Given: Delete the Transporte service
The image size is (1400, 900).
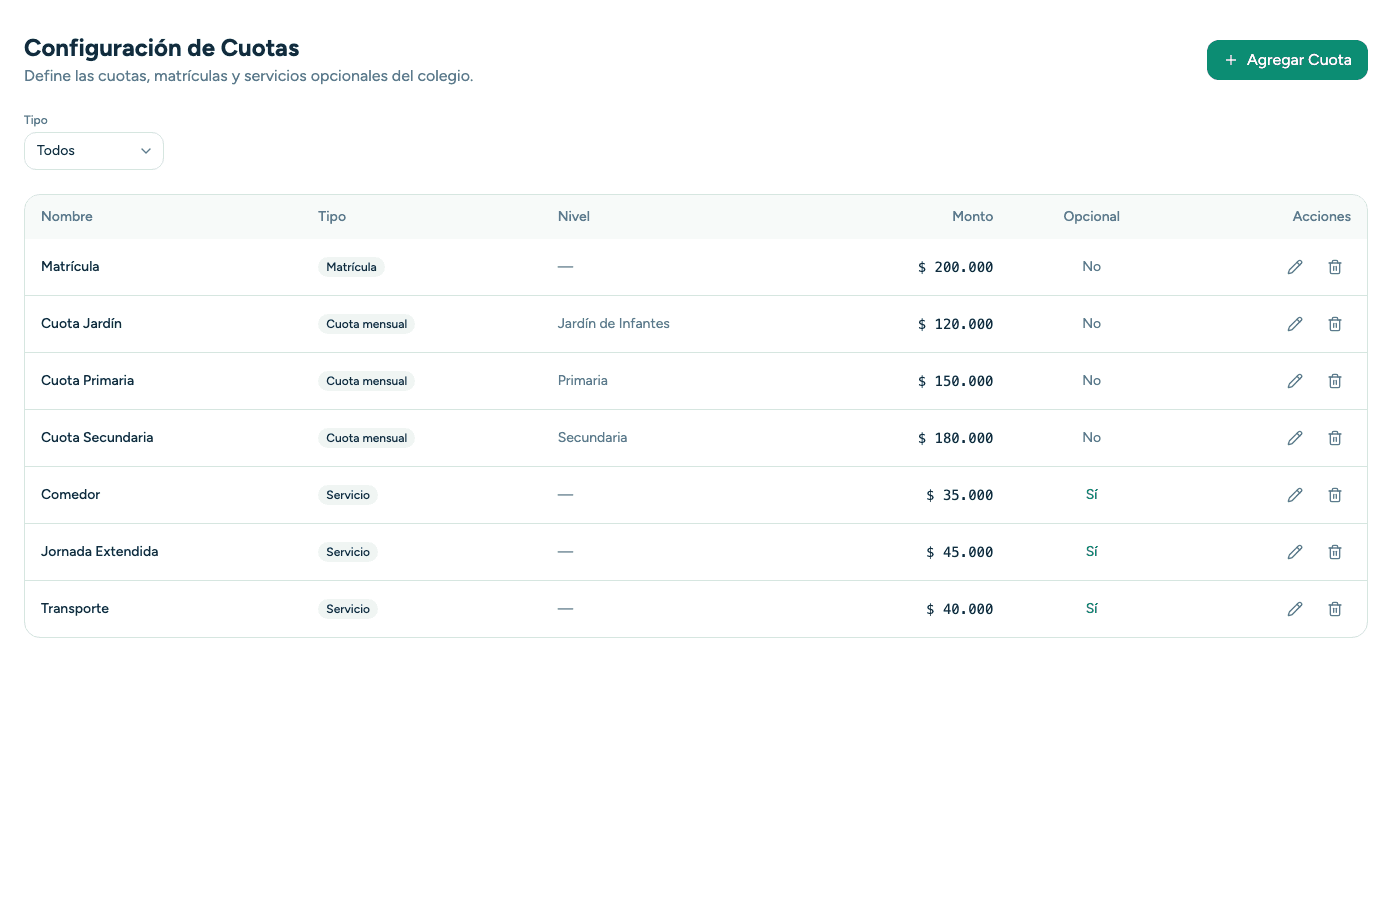Looking at the screenshot, I should [x=1335, y=609].
